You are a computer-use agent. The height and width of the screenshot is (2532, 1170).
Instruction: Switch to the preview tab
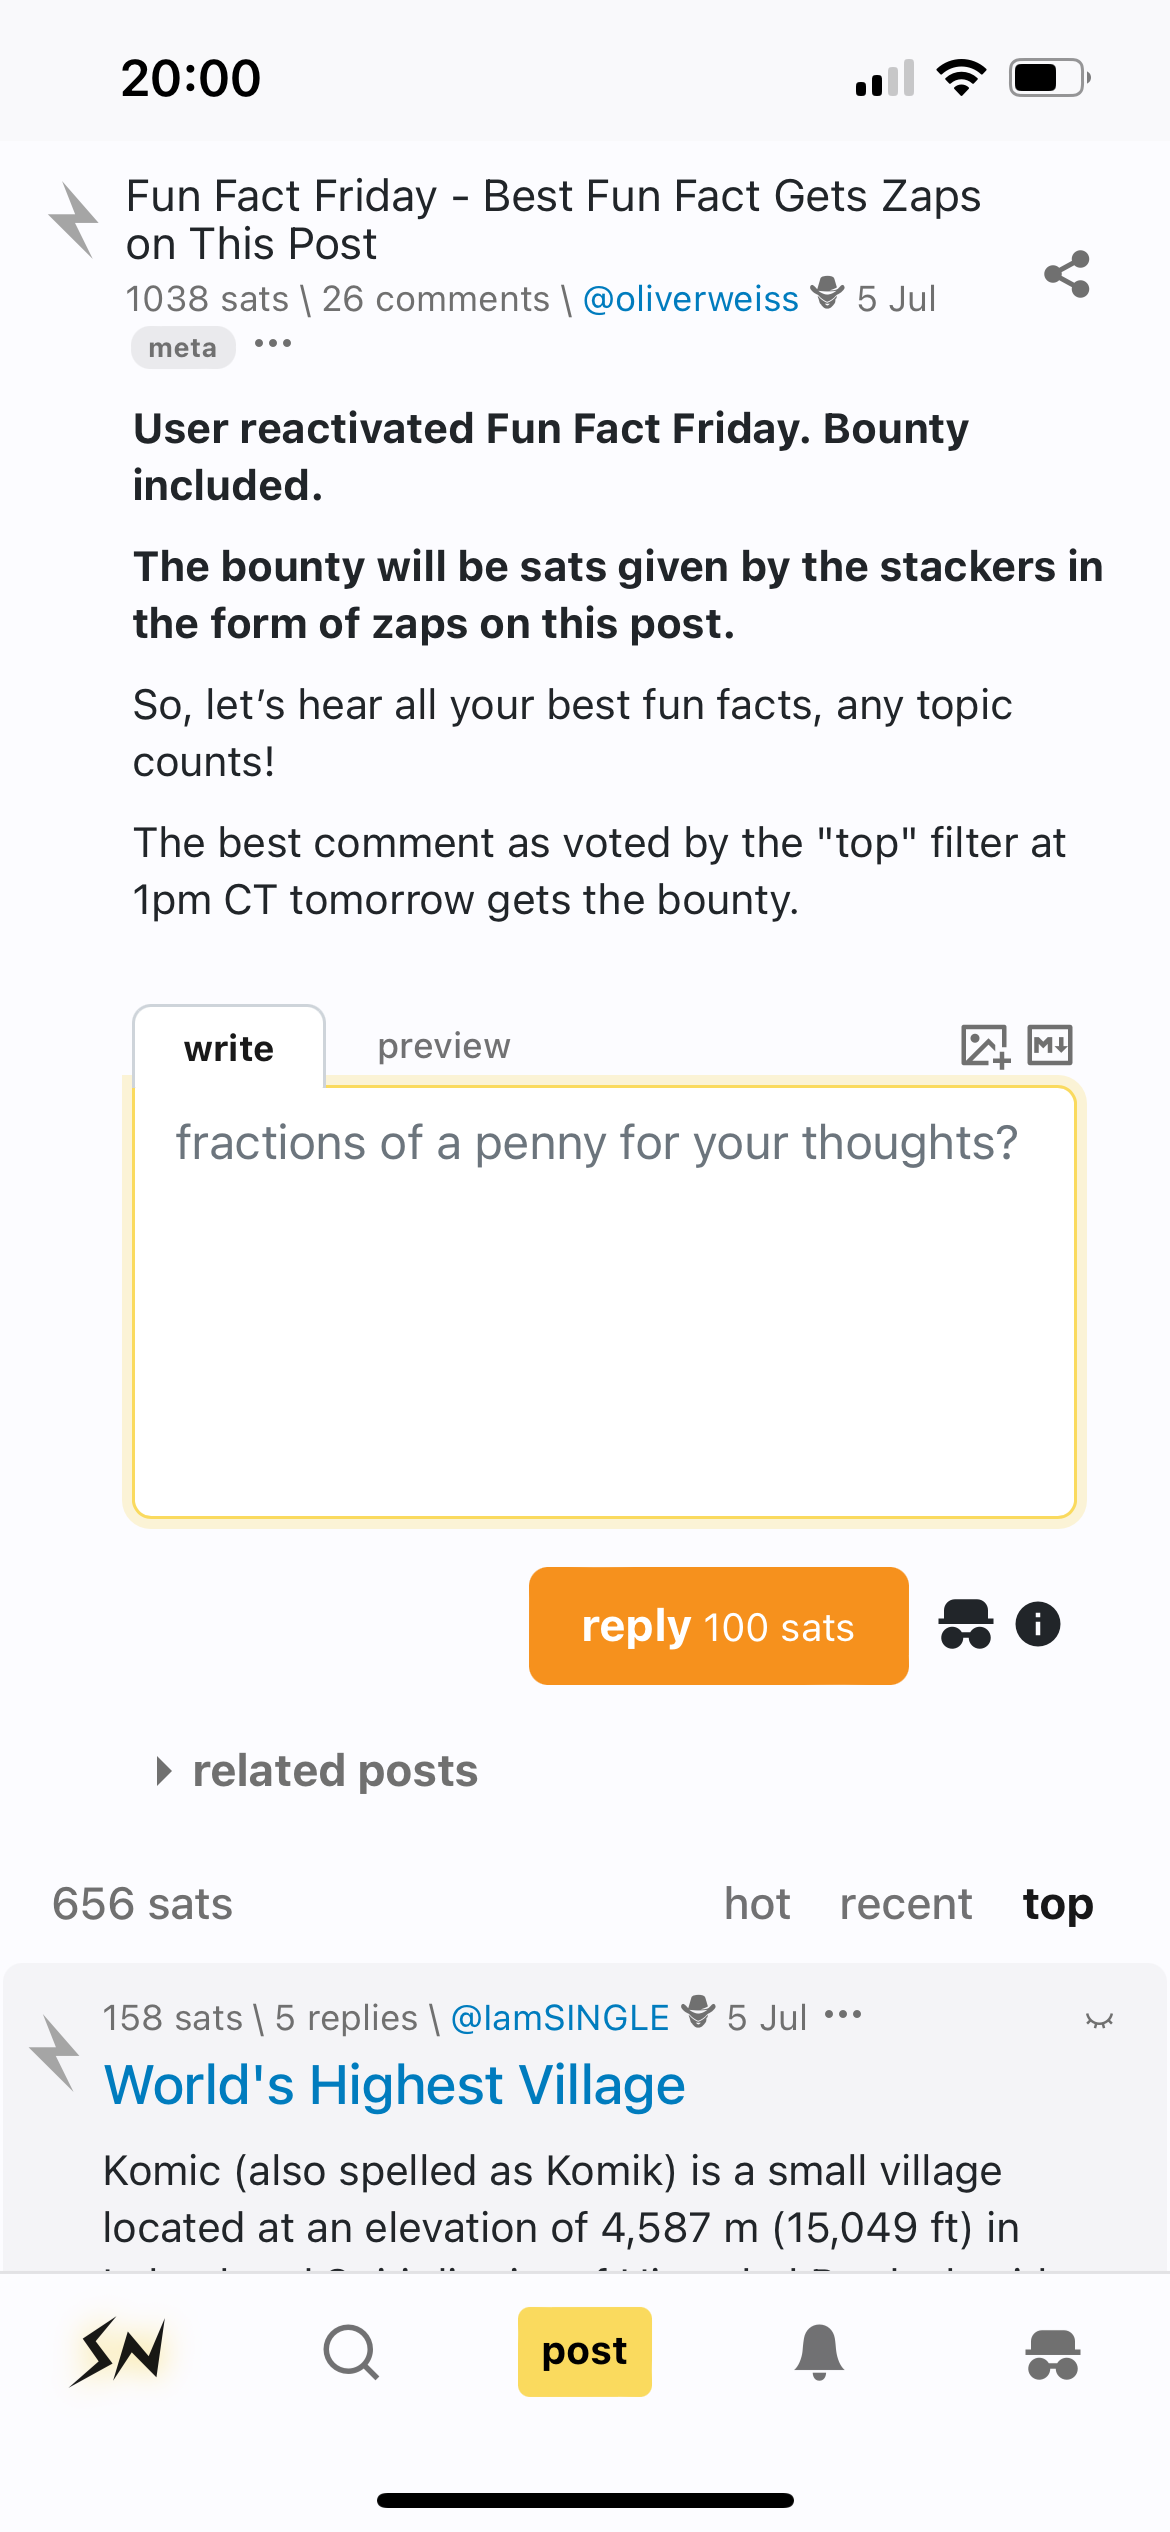pyautogui.click(x=443, y=1046)
